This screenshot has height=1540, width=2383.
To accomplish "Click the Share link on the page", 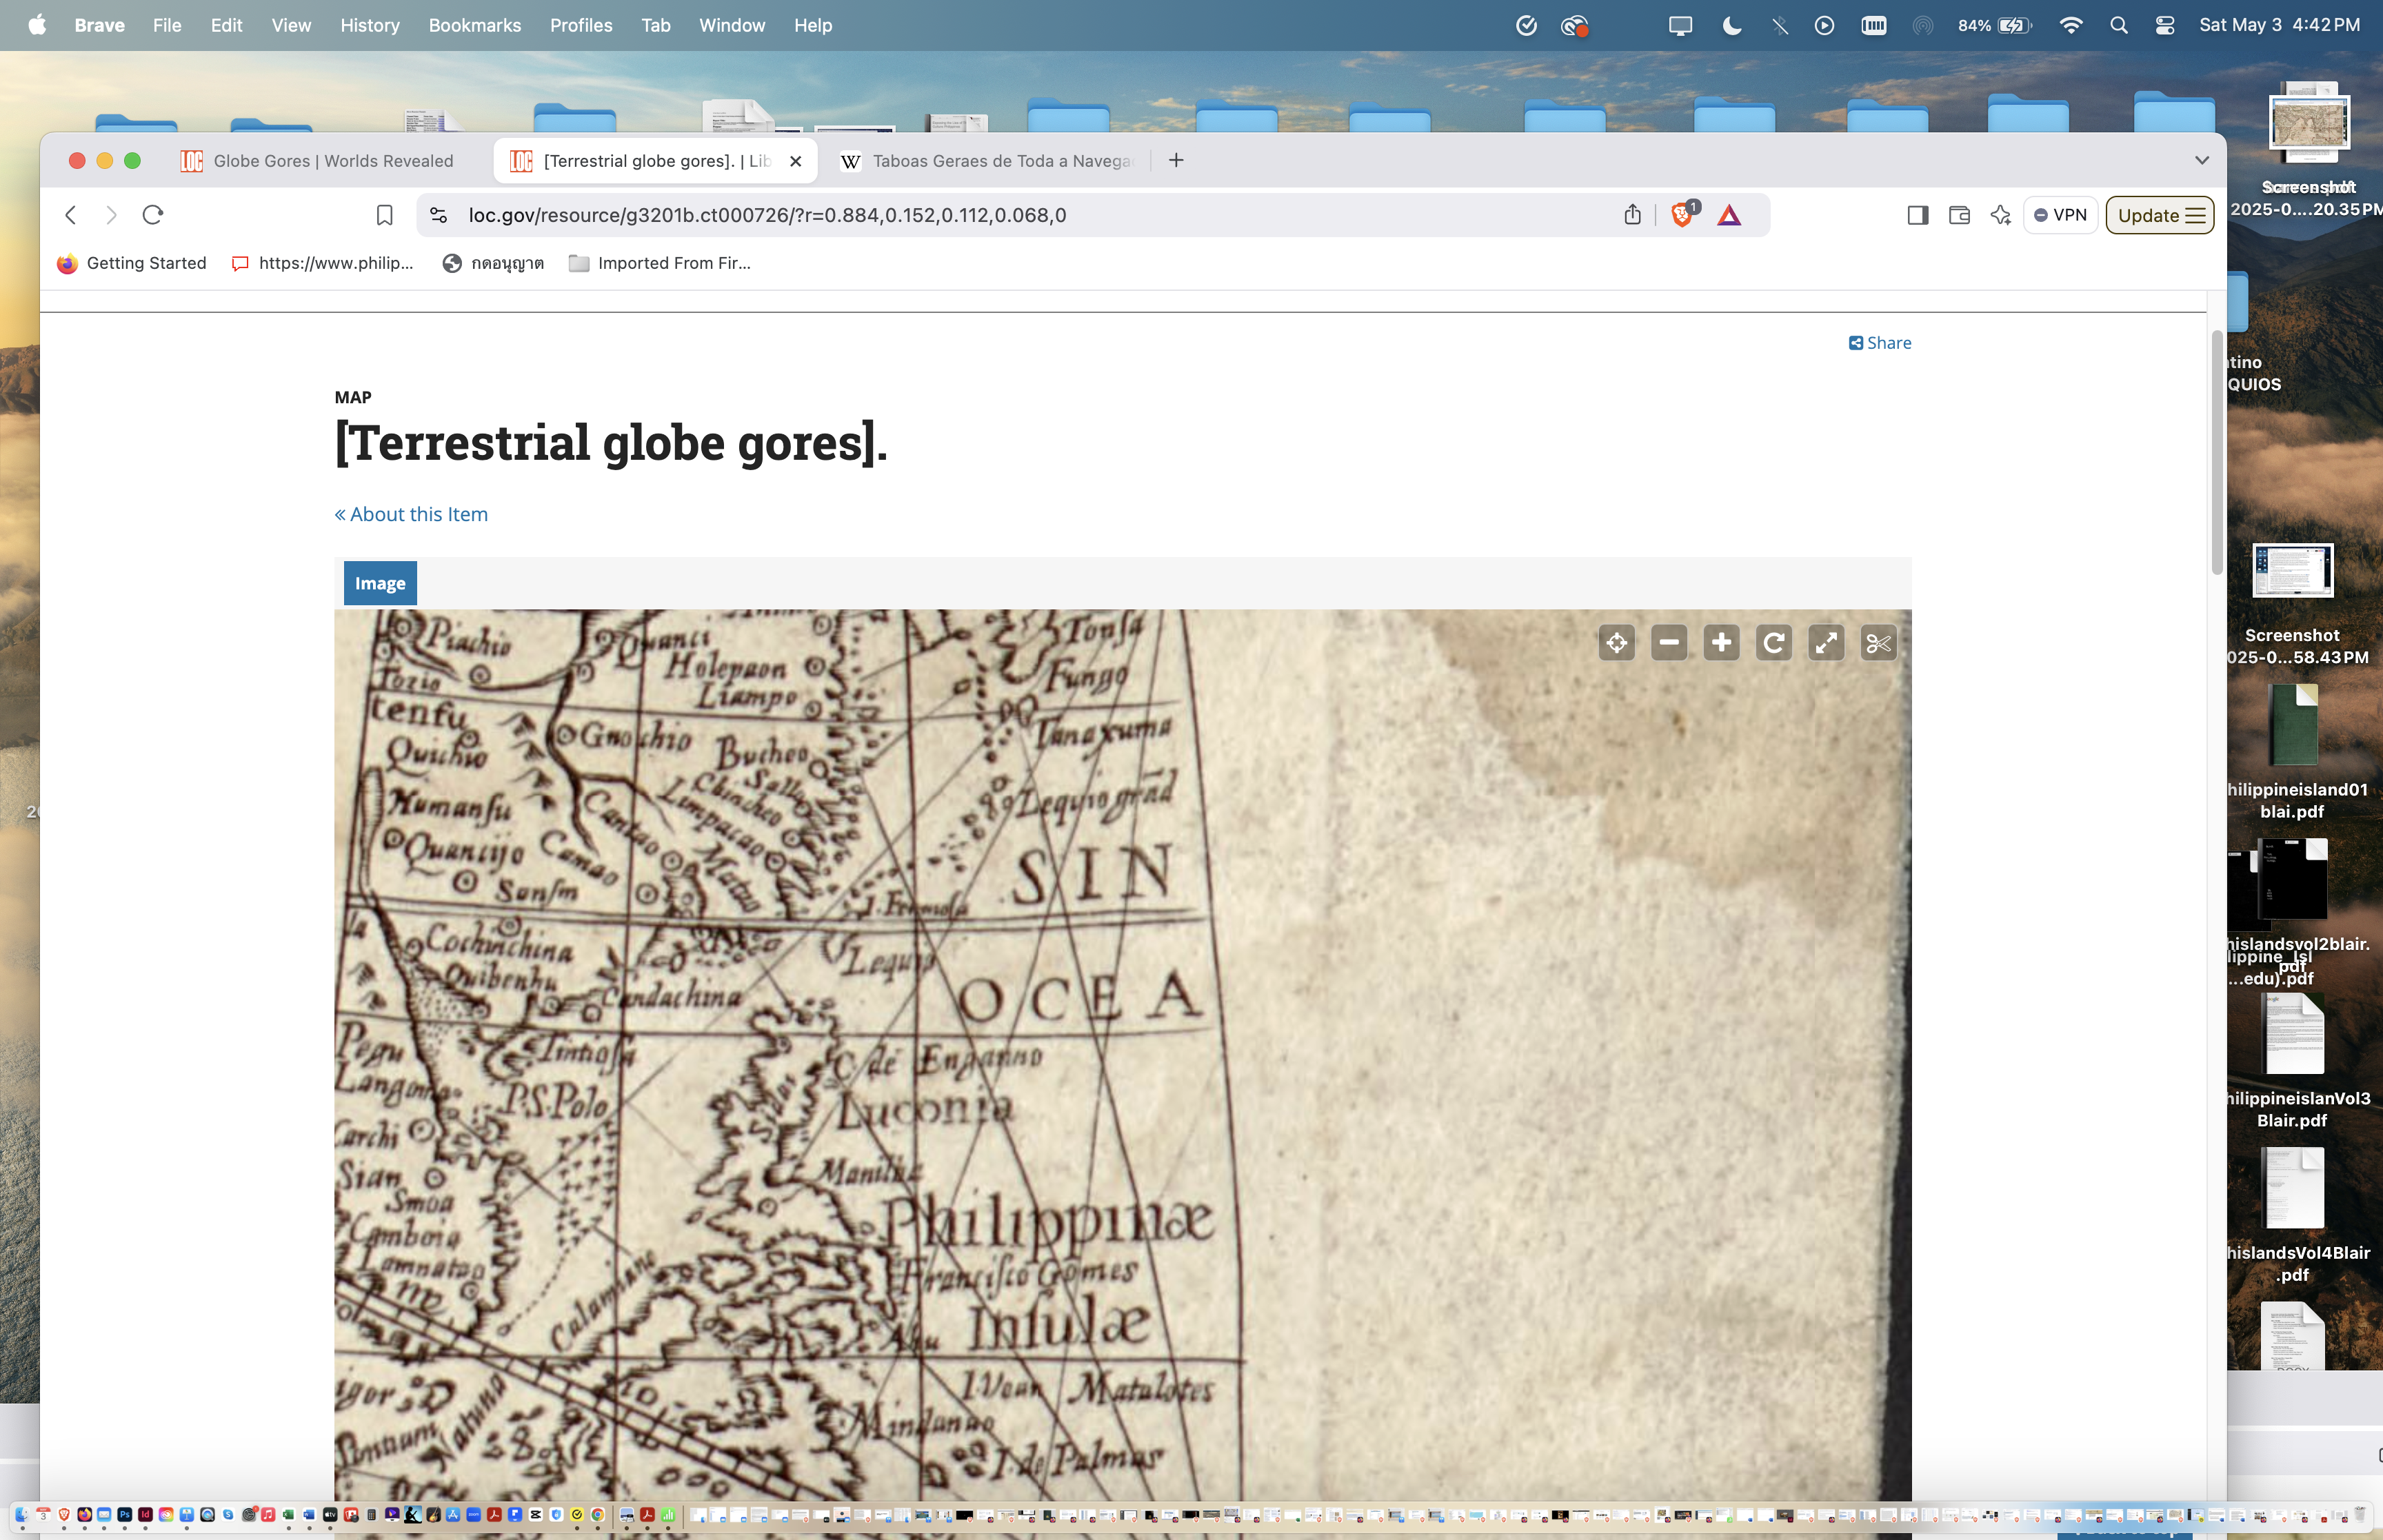I will click(1880, 343).
